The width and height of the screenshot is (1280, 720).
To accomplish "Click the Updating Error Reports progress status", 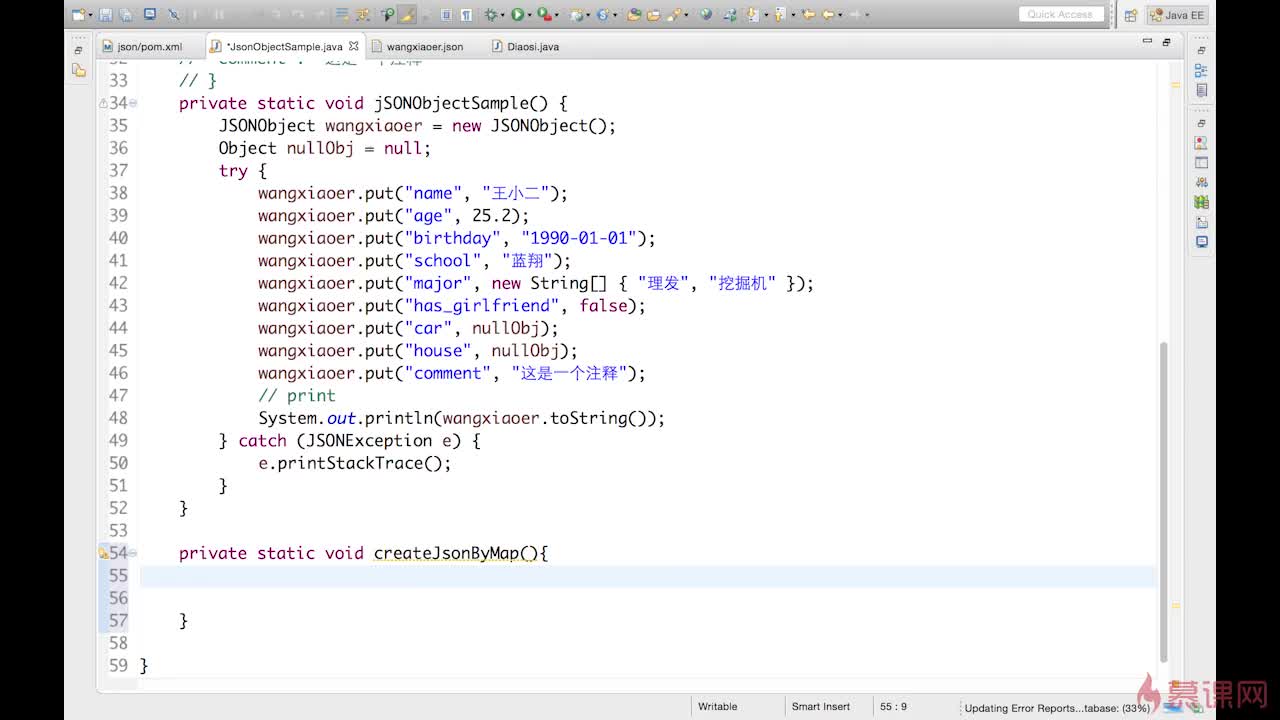I will [1057, 708].
